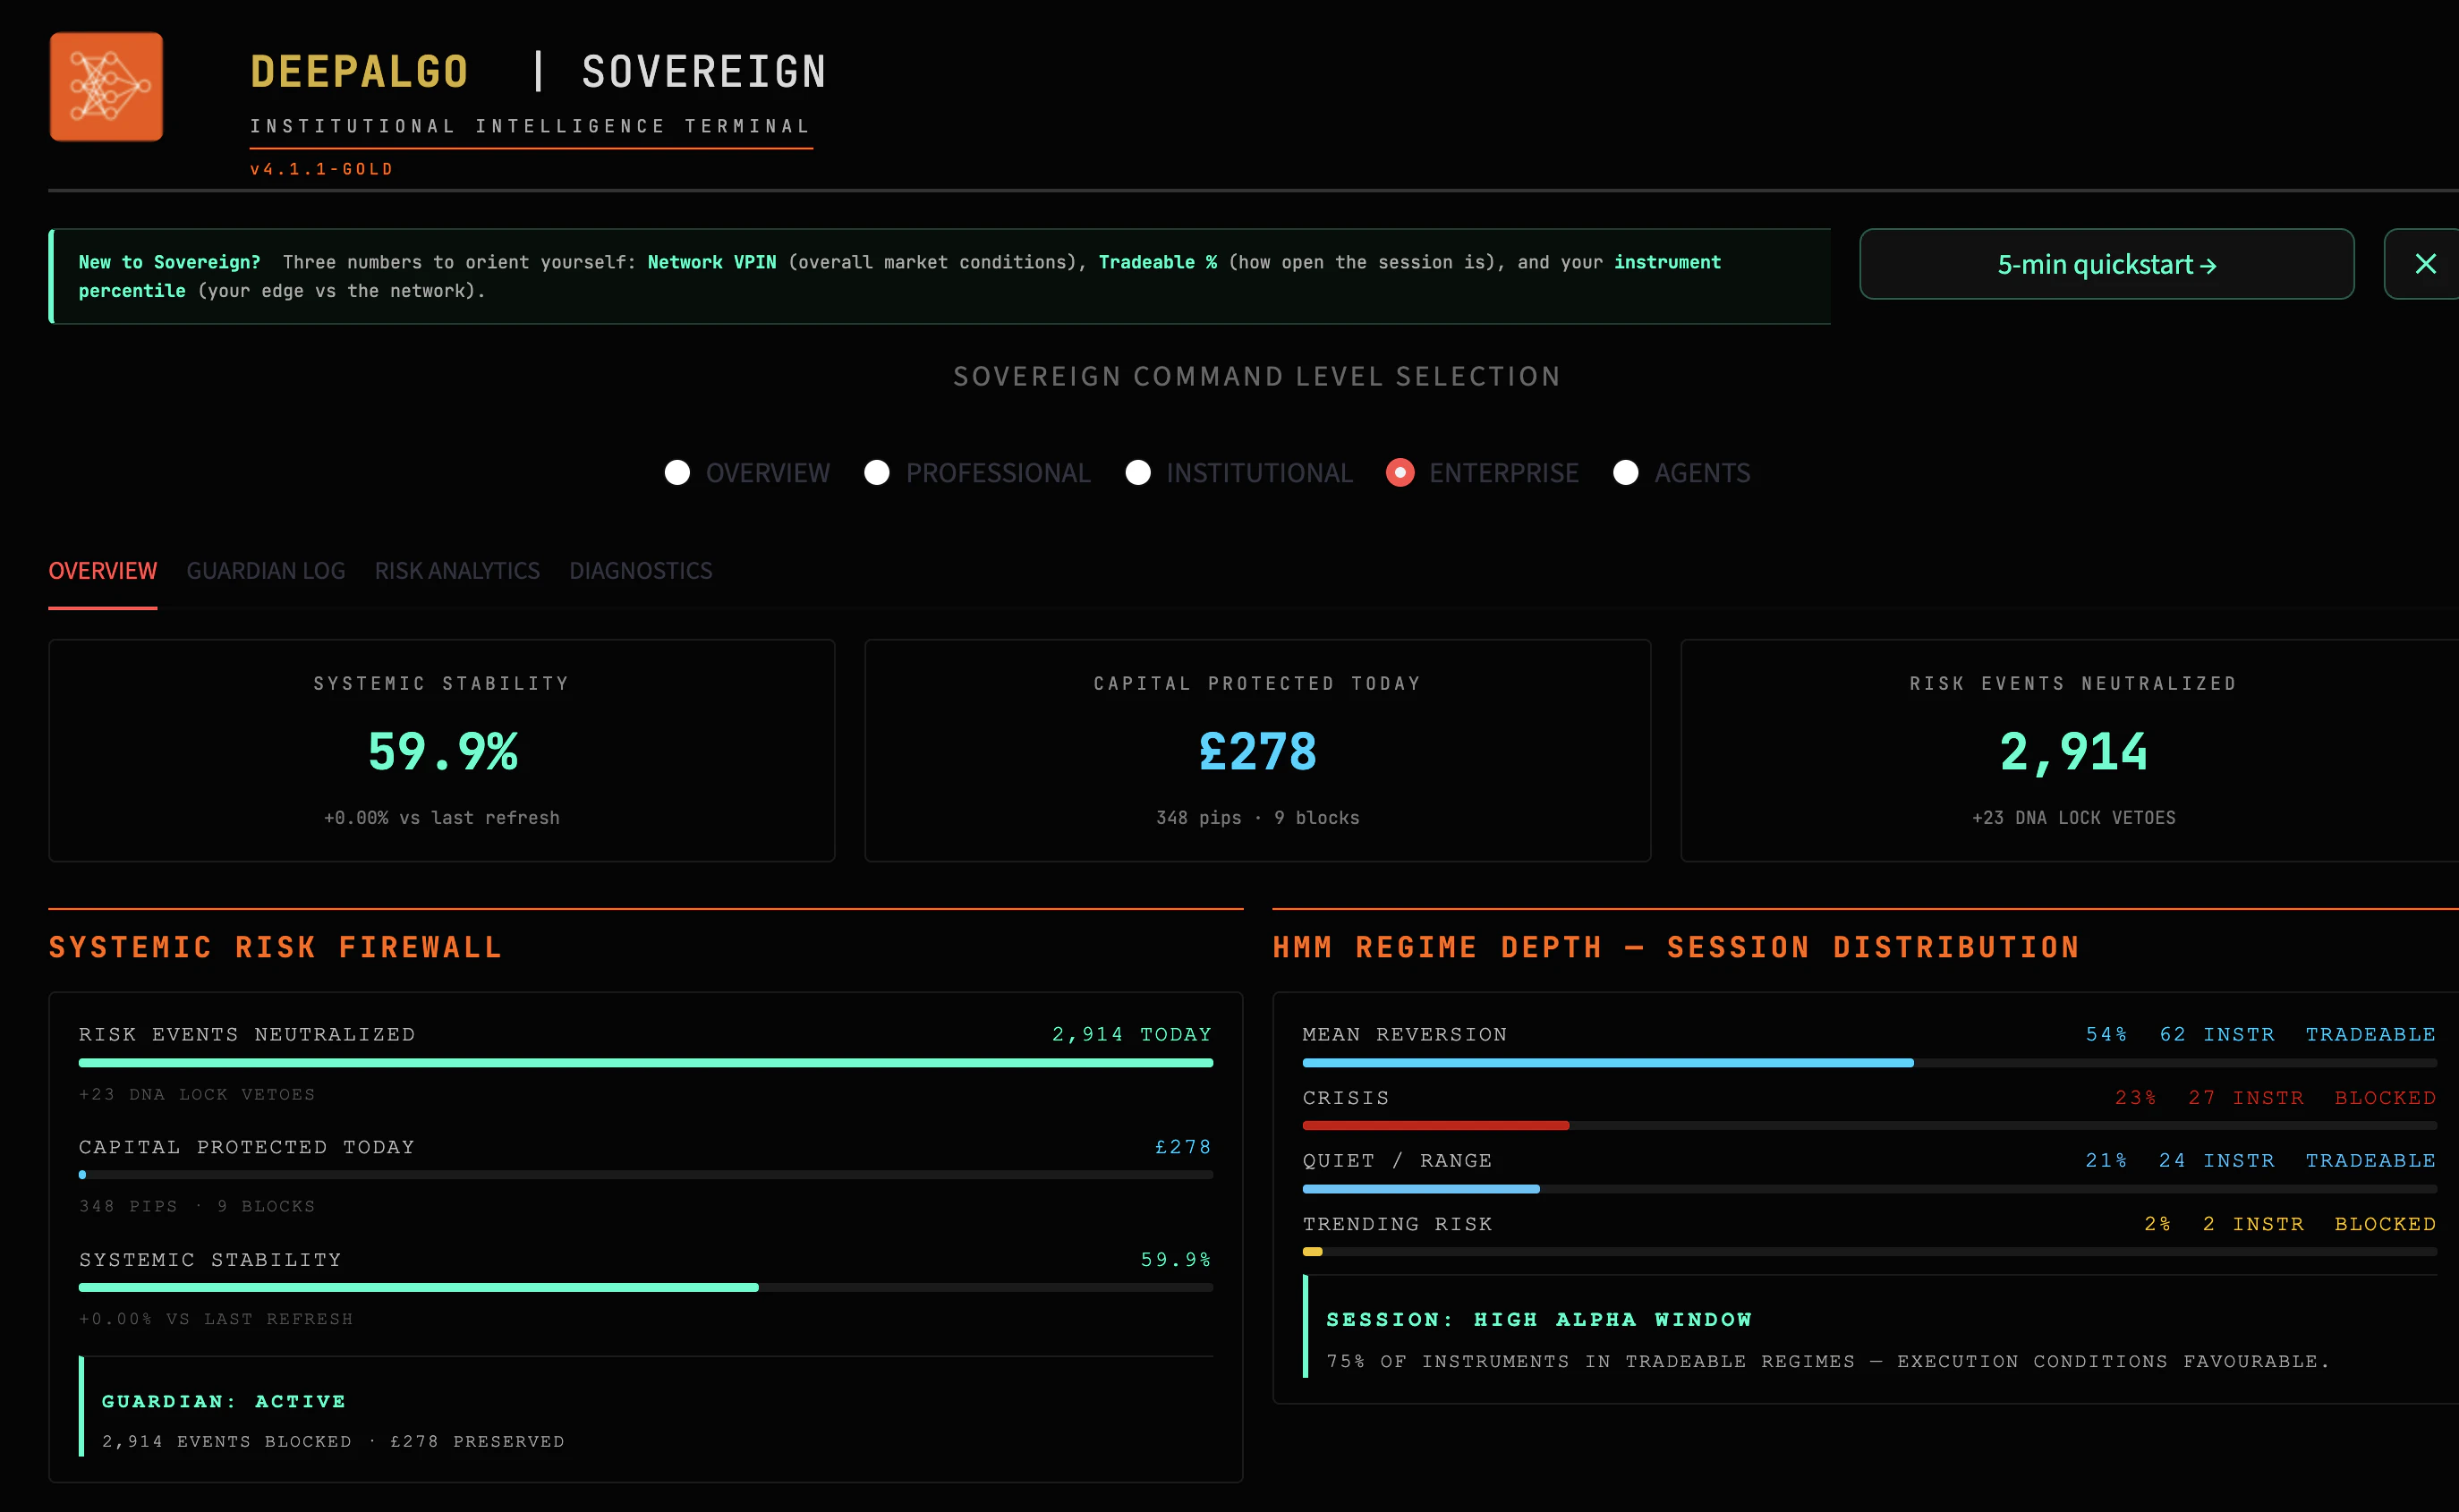Click INSTITUTIONAL INTELLIGENCE TERMINAL subtitle

(x=530, y=126)
